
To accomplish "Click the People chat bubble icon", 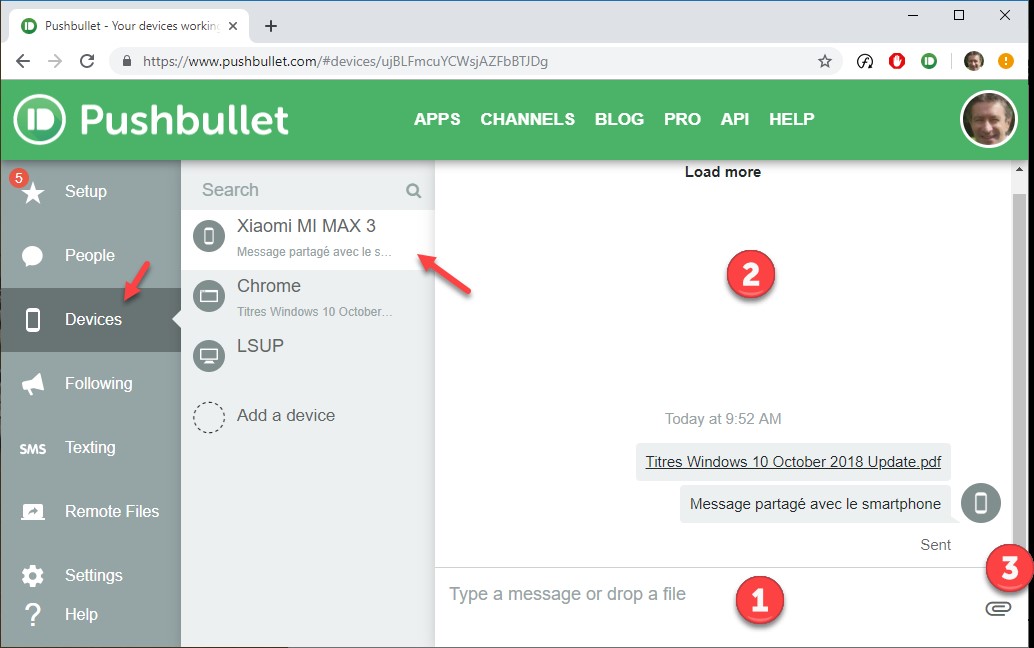I will (x=32, y=256).
